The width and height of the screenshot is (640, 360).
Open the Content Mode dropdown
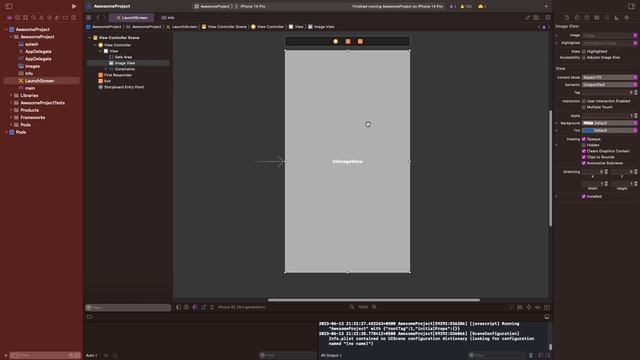point(609,77)
